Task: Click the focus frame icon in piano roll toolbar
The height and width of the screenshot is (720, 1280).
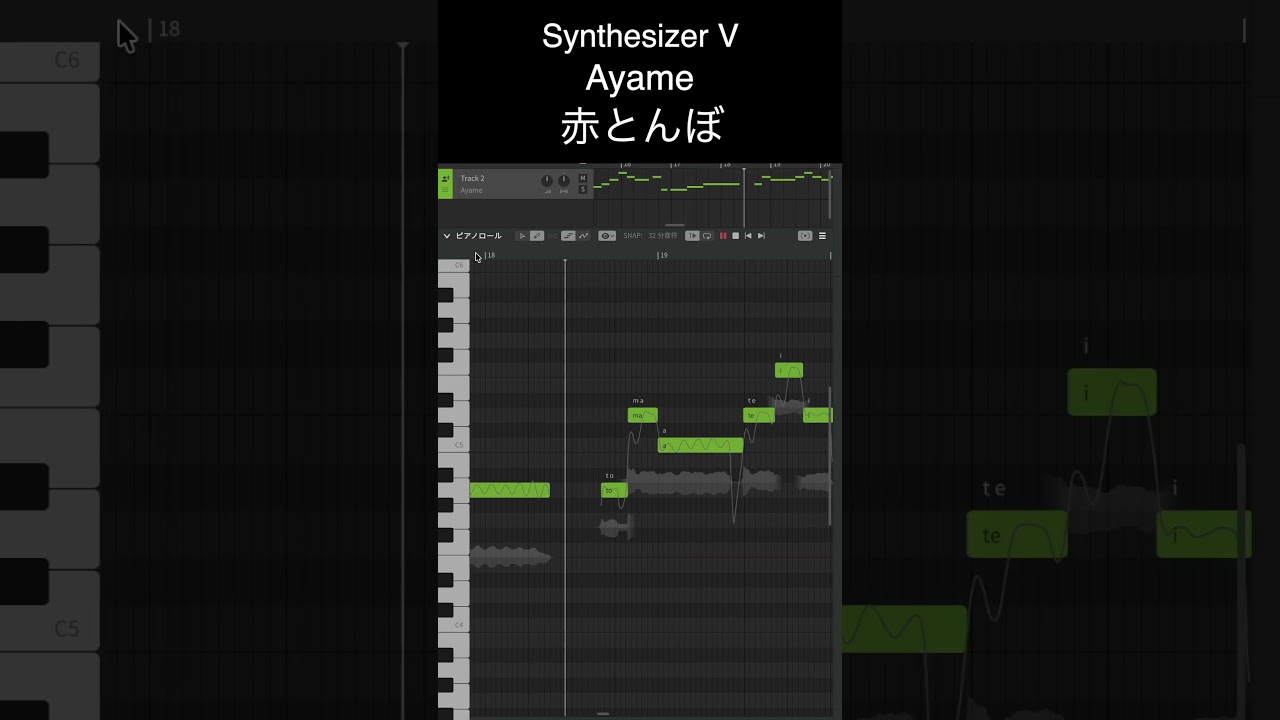Action: 805,236
